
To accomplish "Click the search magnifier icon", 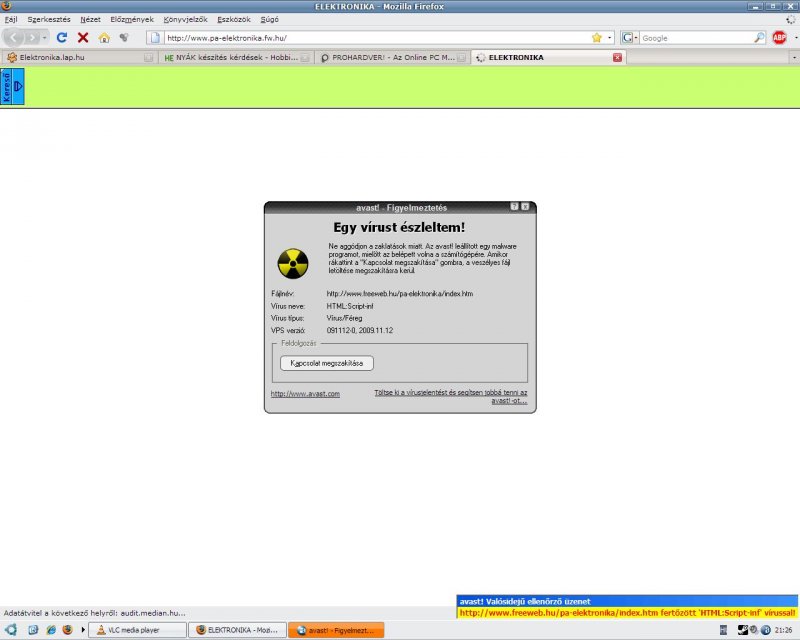I will (759, 38).
